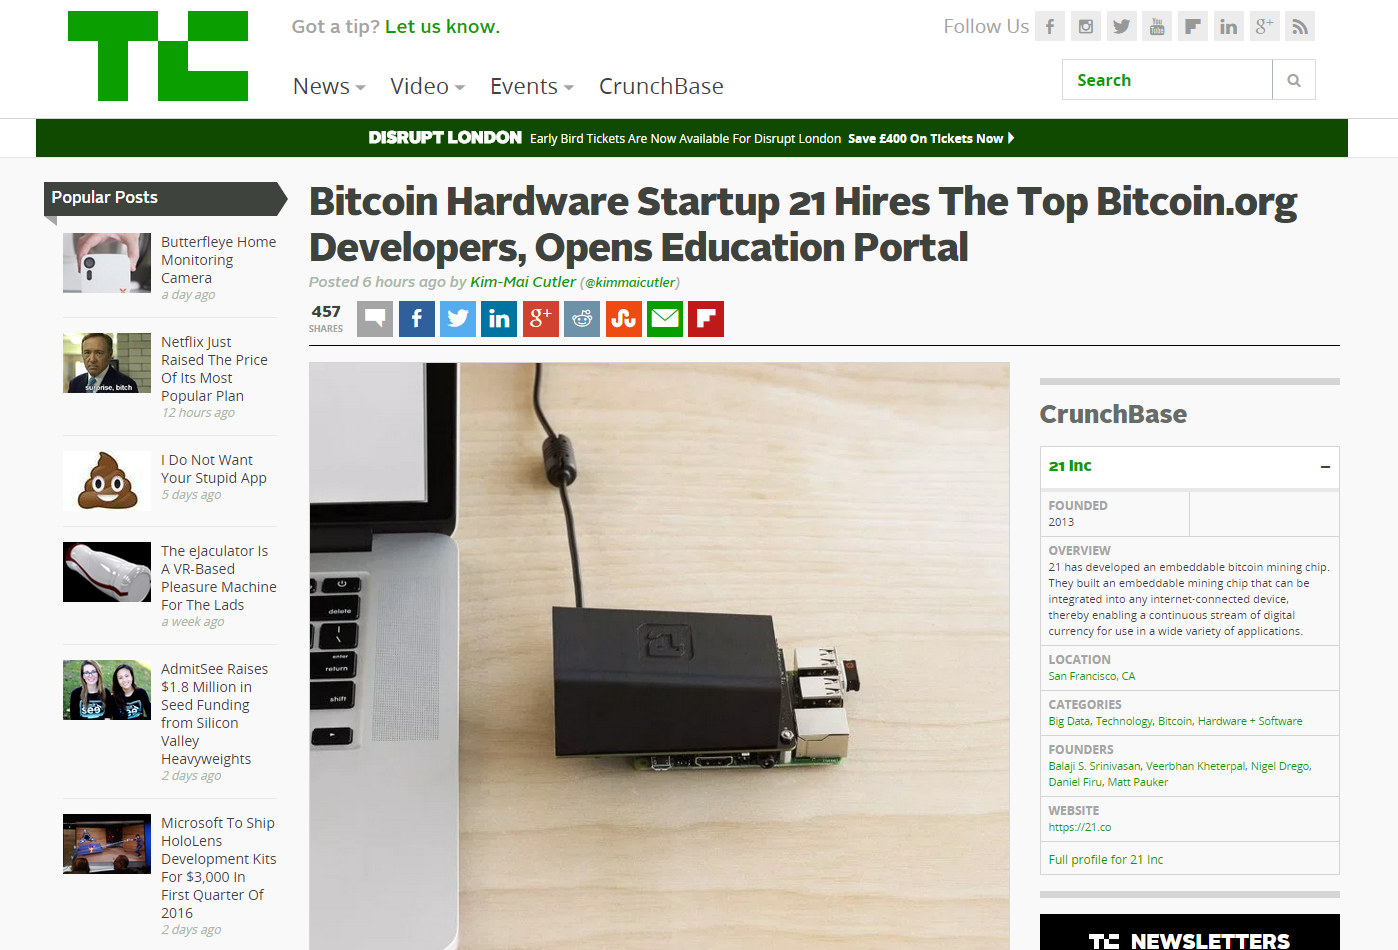Share article on Facebook via blue icon
The height and width of the screenshot is (950, 1398).
coord(417,319)
